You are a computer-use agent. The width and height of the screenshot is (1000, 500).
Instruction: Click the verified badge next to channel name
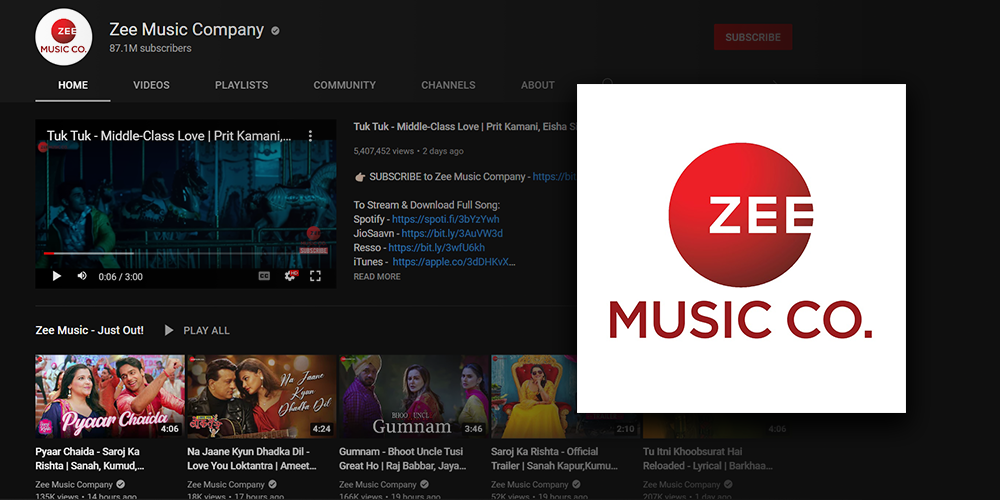coord(276,31)
